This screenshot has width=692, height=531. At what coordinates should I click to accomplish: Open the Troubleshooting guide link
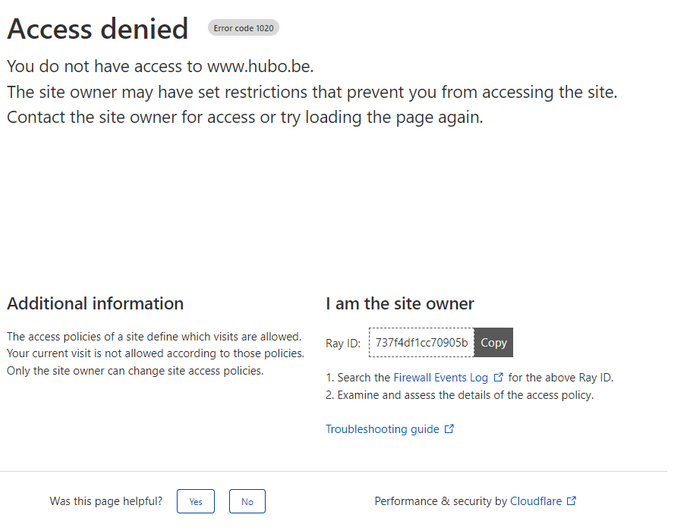(x=382, y=429)
